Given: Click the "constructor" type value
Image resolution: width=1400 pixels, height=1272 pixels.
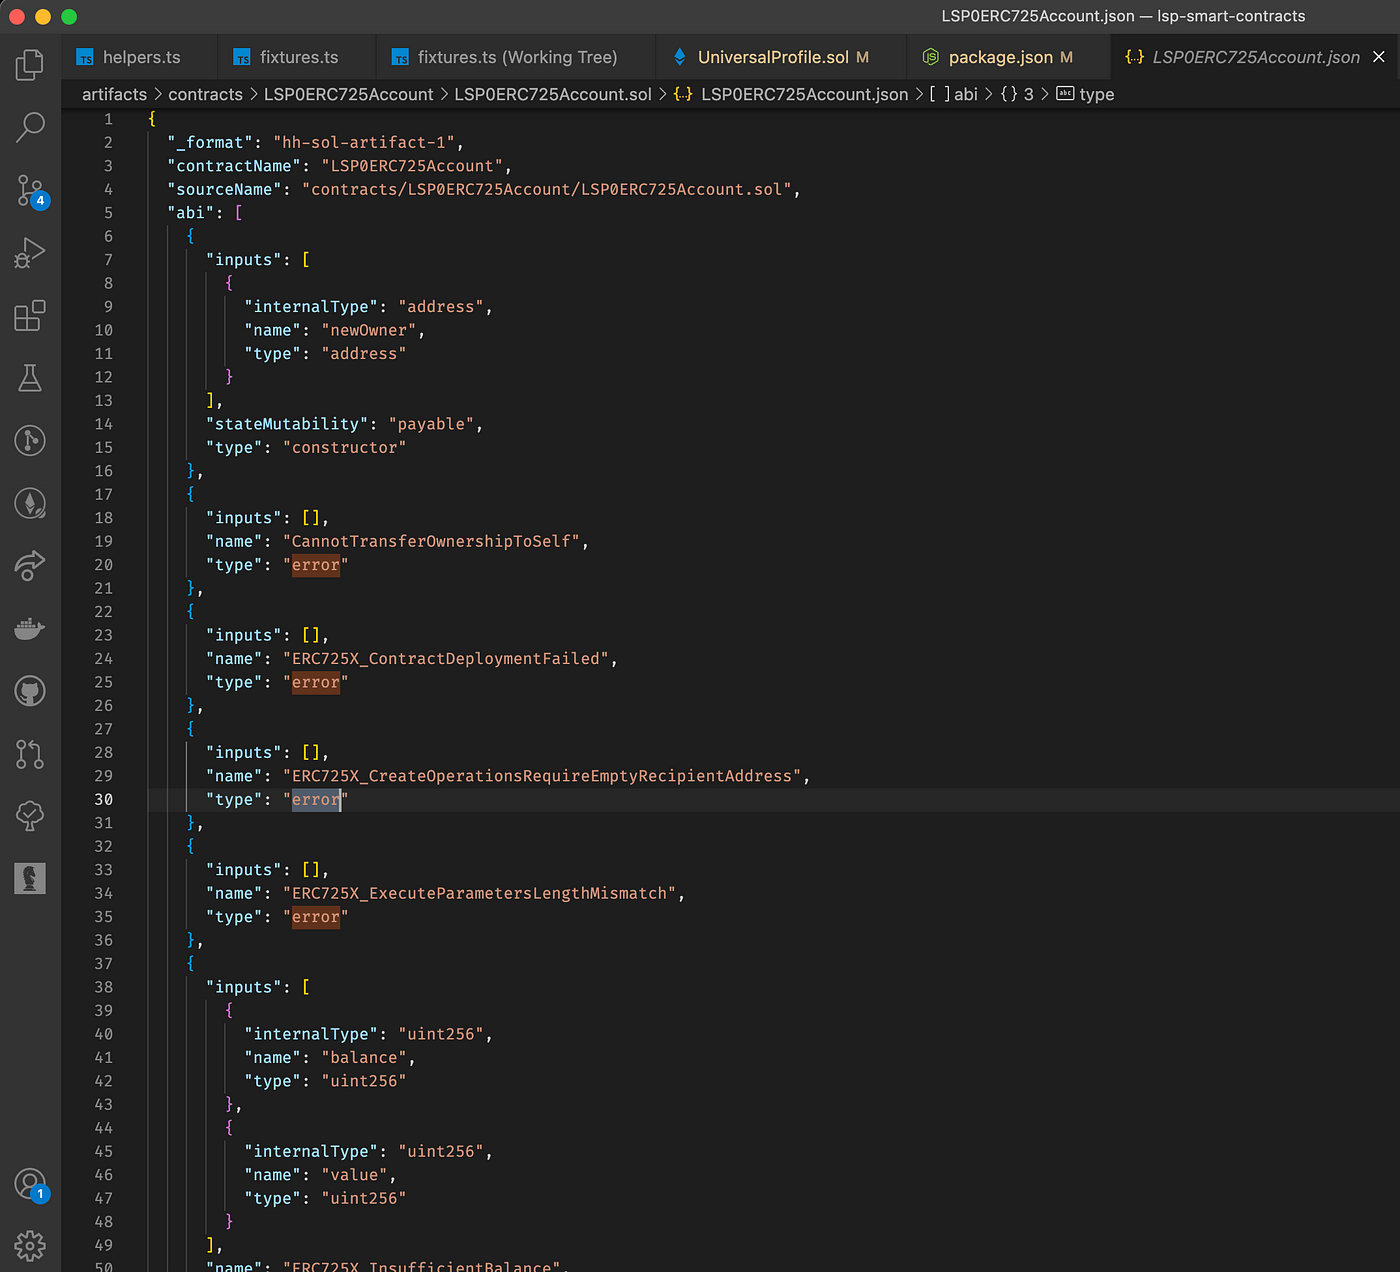Looking at the screenshot, I should [345, 447].
